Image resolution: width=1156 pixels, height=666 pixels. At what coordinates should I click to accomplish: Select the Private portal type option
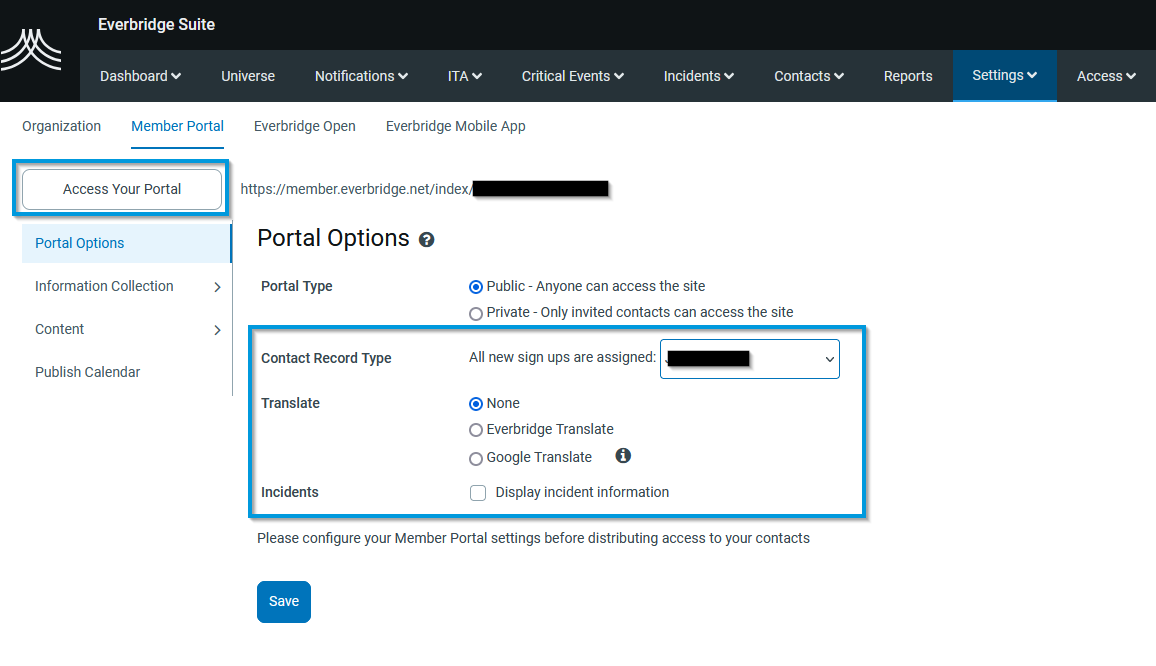coord(476,312)
